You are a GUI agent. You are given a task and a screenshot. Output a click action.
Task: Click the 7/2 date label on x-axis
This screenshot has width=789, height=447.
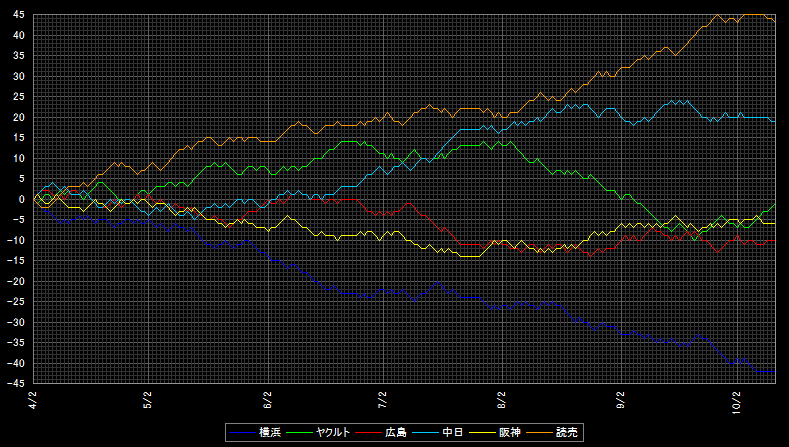pos(383,401)
